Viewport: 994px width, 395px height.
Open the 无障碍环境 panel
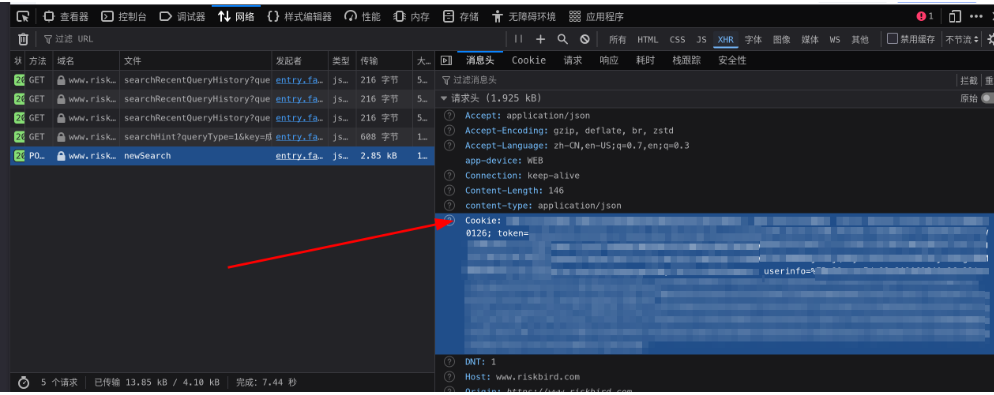pos(524,16)
